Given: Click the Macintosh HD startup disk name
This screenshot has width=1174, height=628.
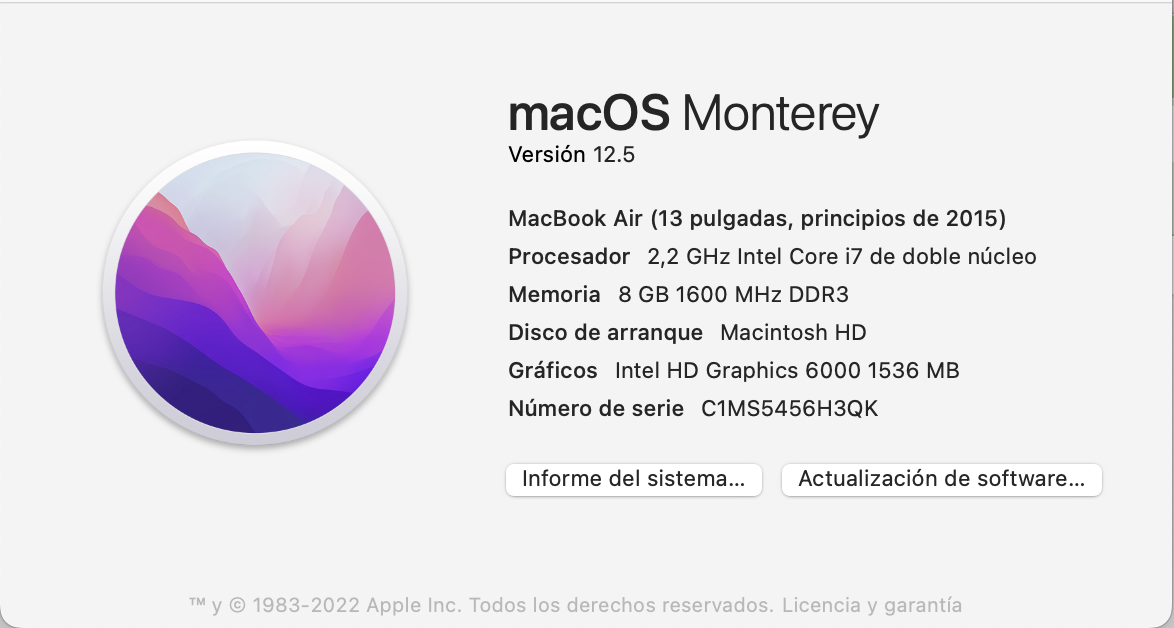Looking at the screenshot, I should (x=793, y=332).
